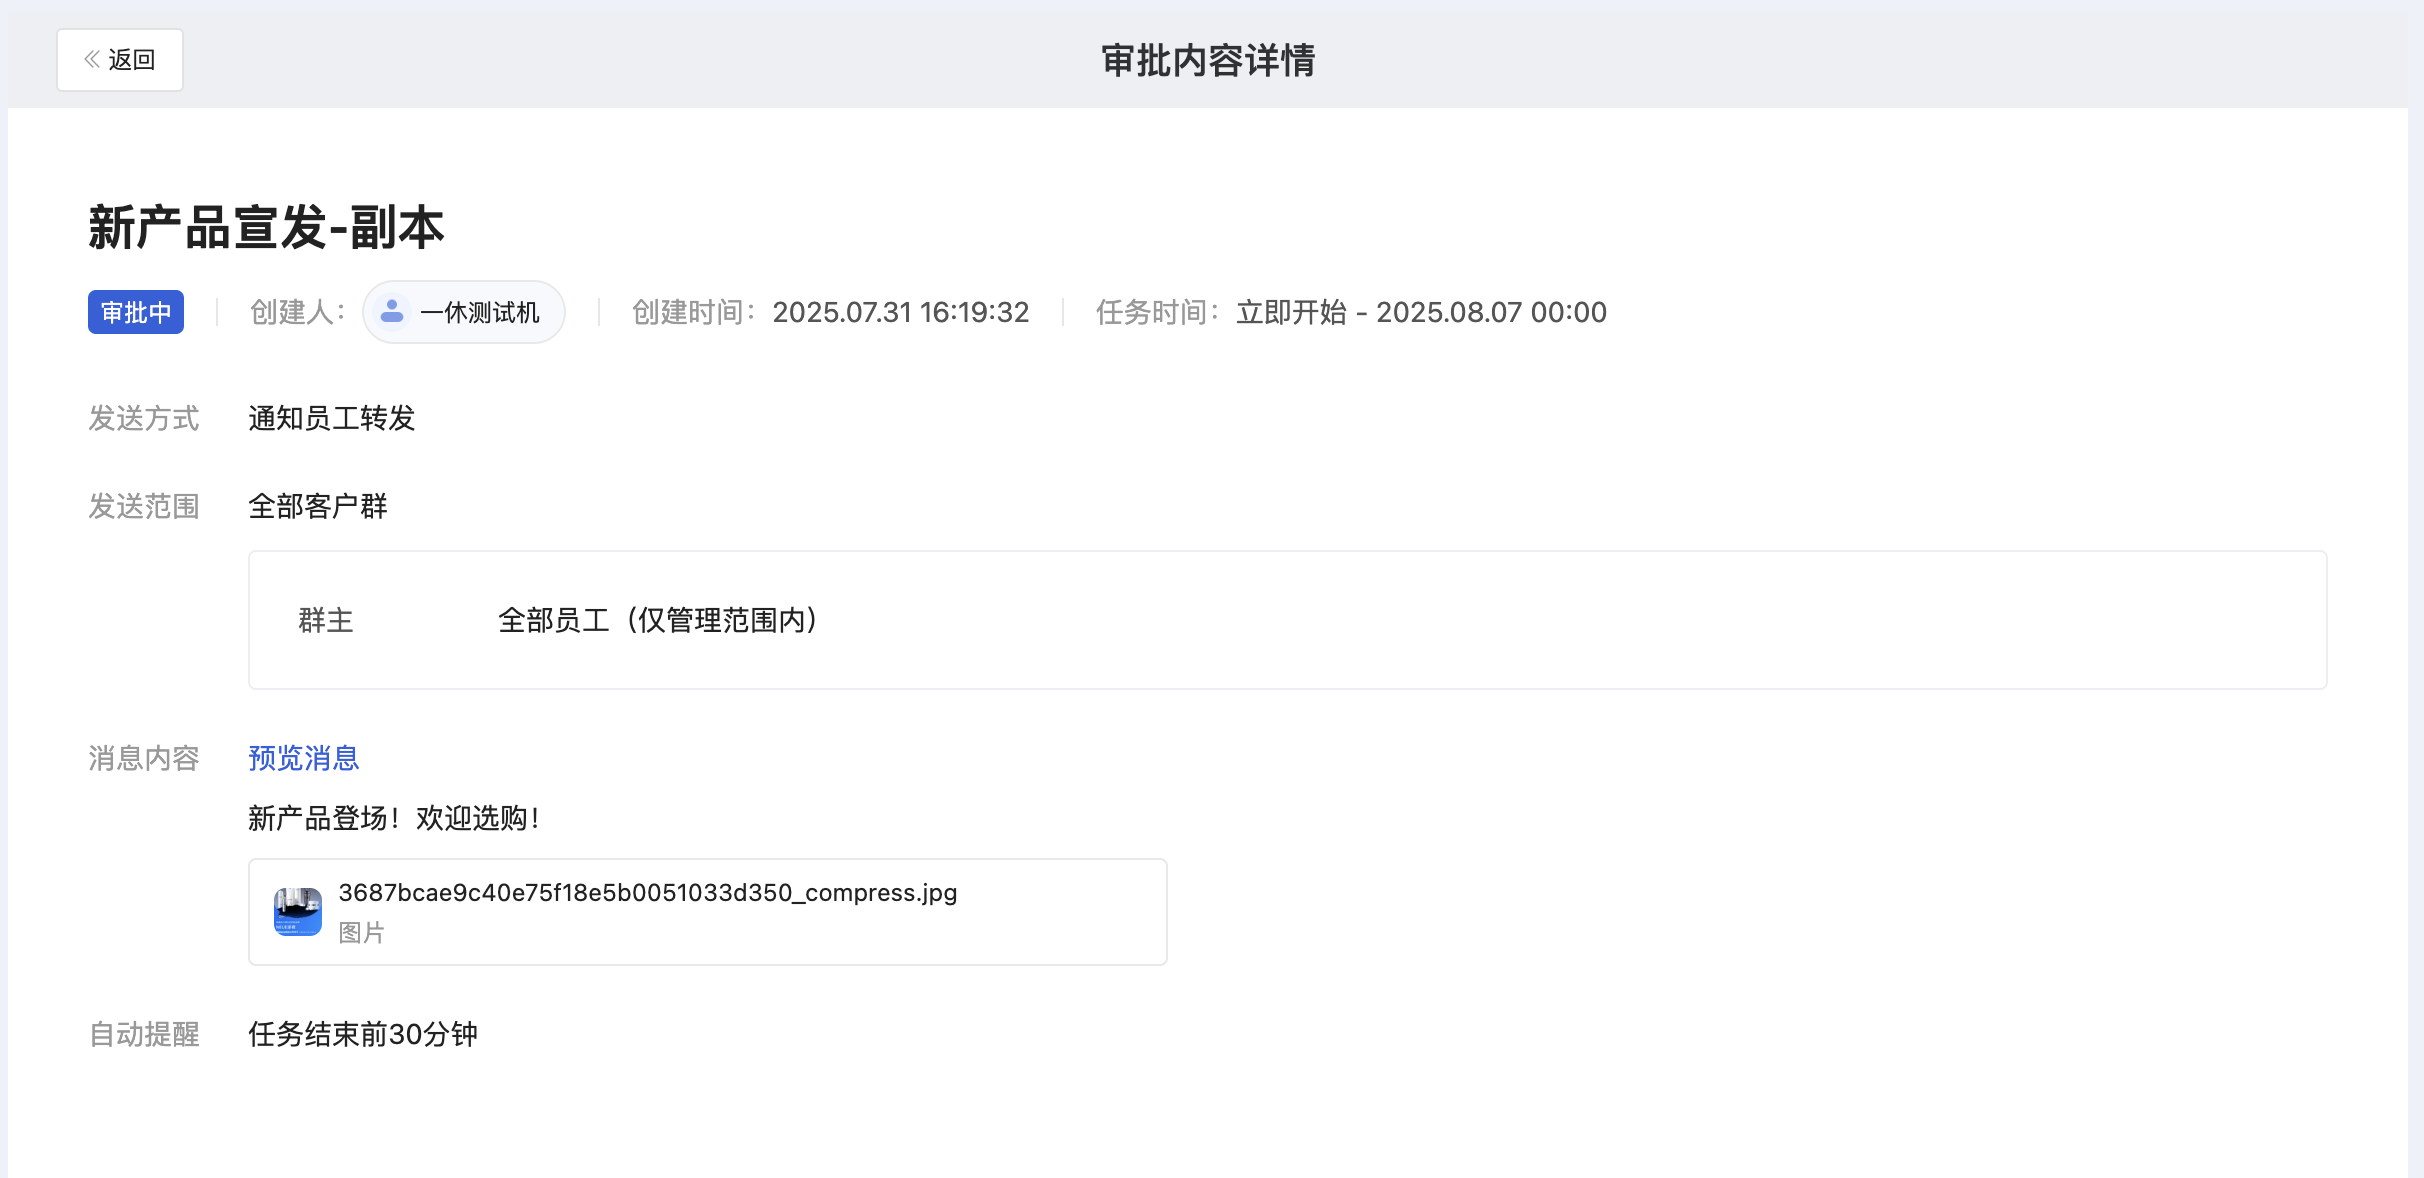2424x1178 pixels.
Task: Click the 群主 label
Action: click(326, 620)
